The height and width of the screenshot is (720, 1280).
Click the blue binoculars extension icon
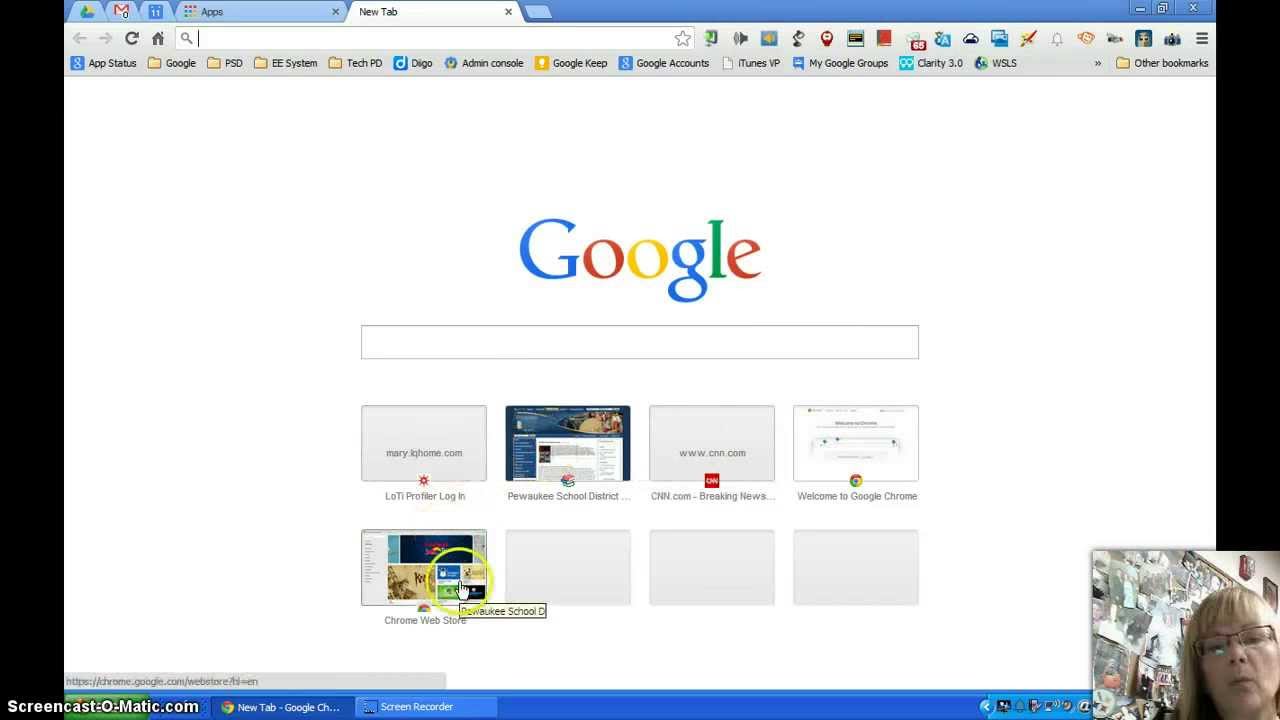pyautogui.click(x=1172, y=38)
